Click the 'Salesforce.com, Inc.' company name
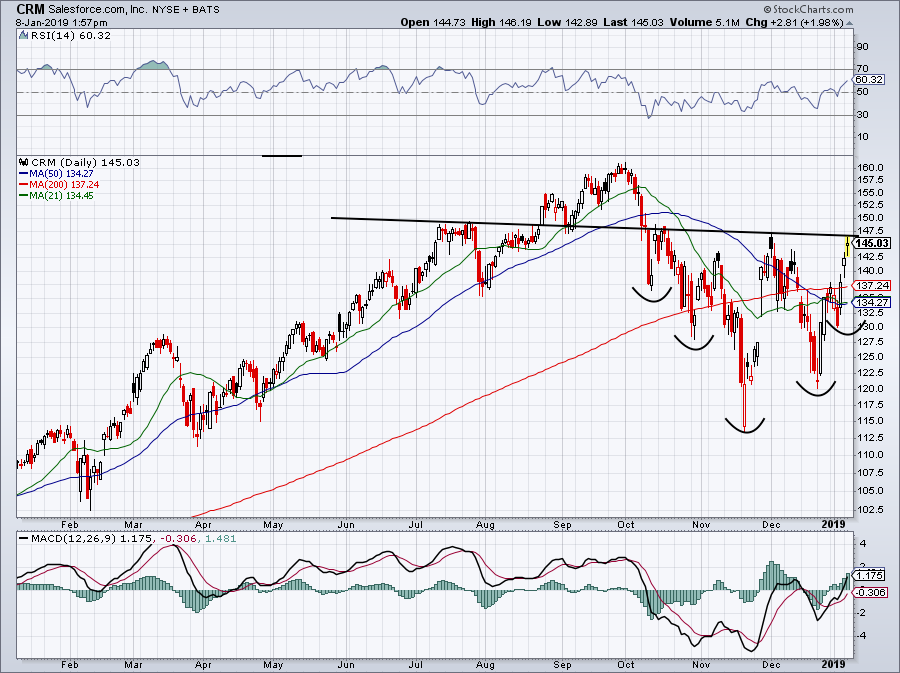Screen dimensions: 900x673 (97, 9)
